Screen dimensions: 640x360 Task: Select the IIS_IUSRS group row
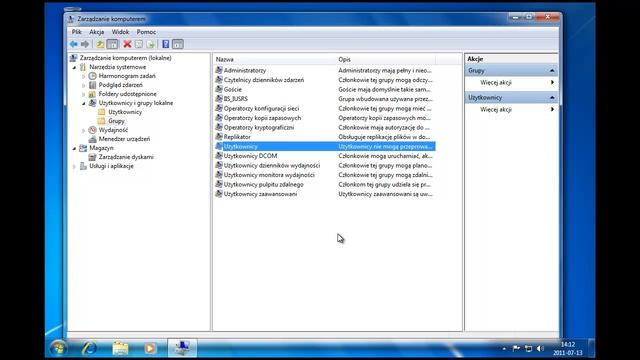[324, 99]
